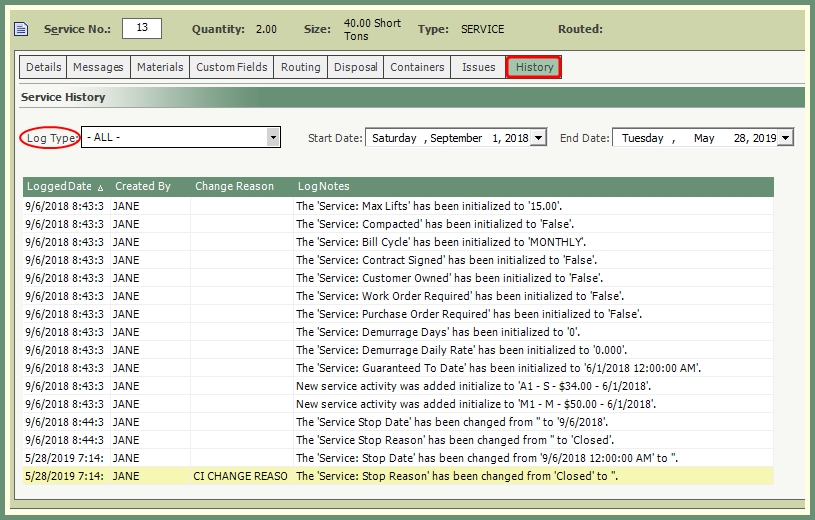
Task: Select the 'Contract Signed' log row
Action: click(x=398, y=260)
